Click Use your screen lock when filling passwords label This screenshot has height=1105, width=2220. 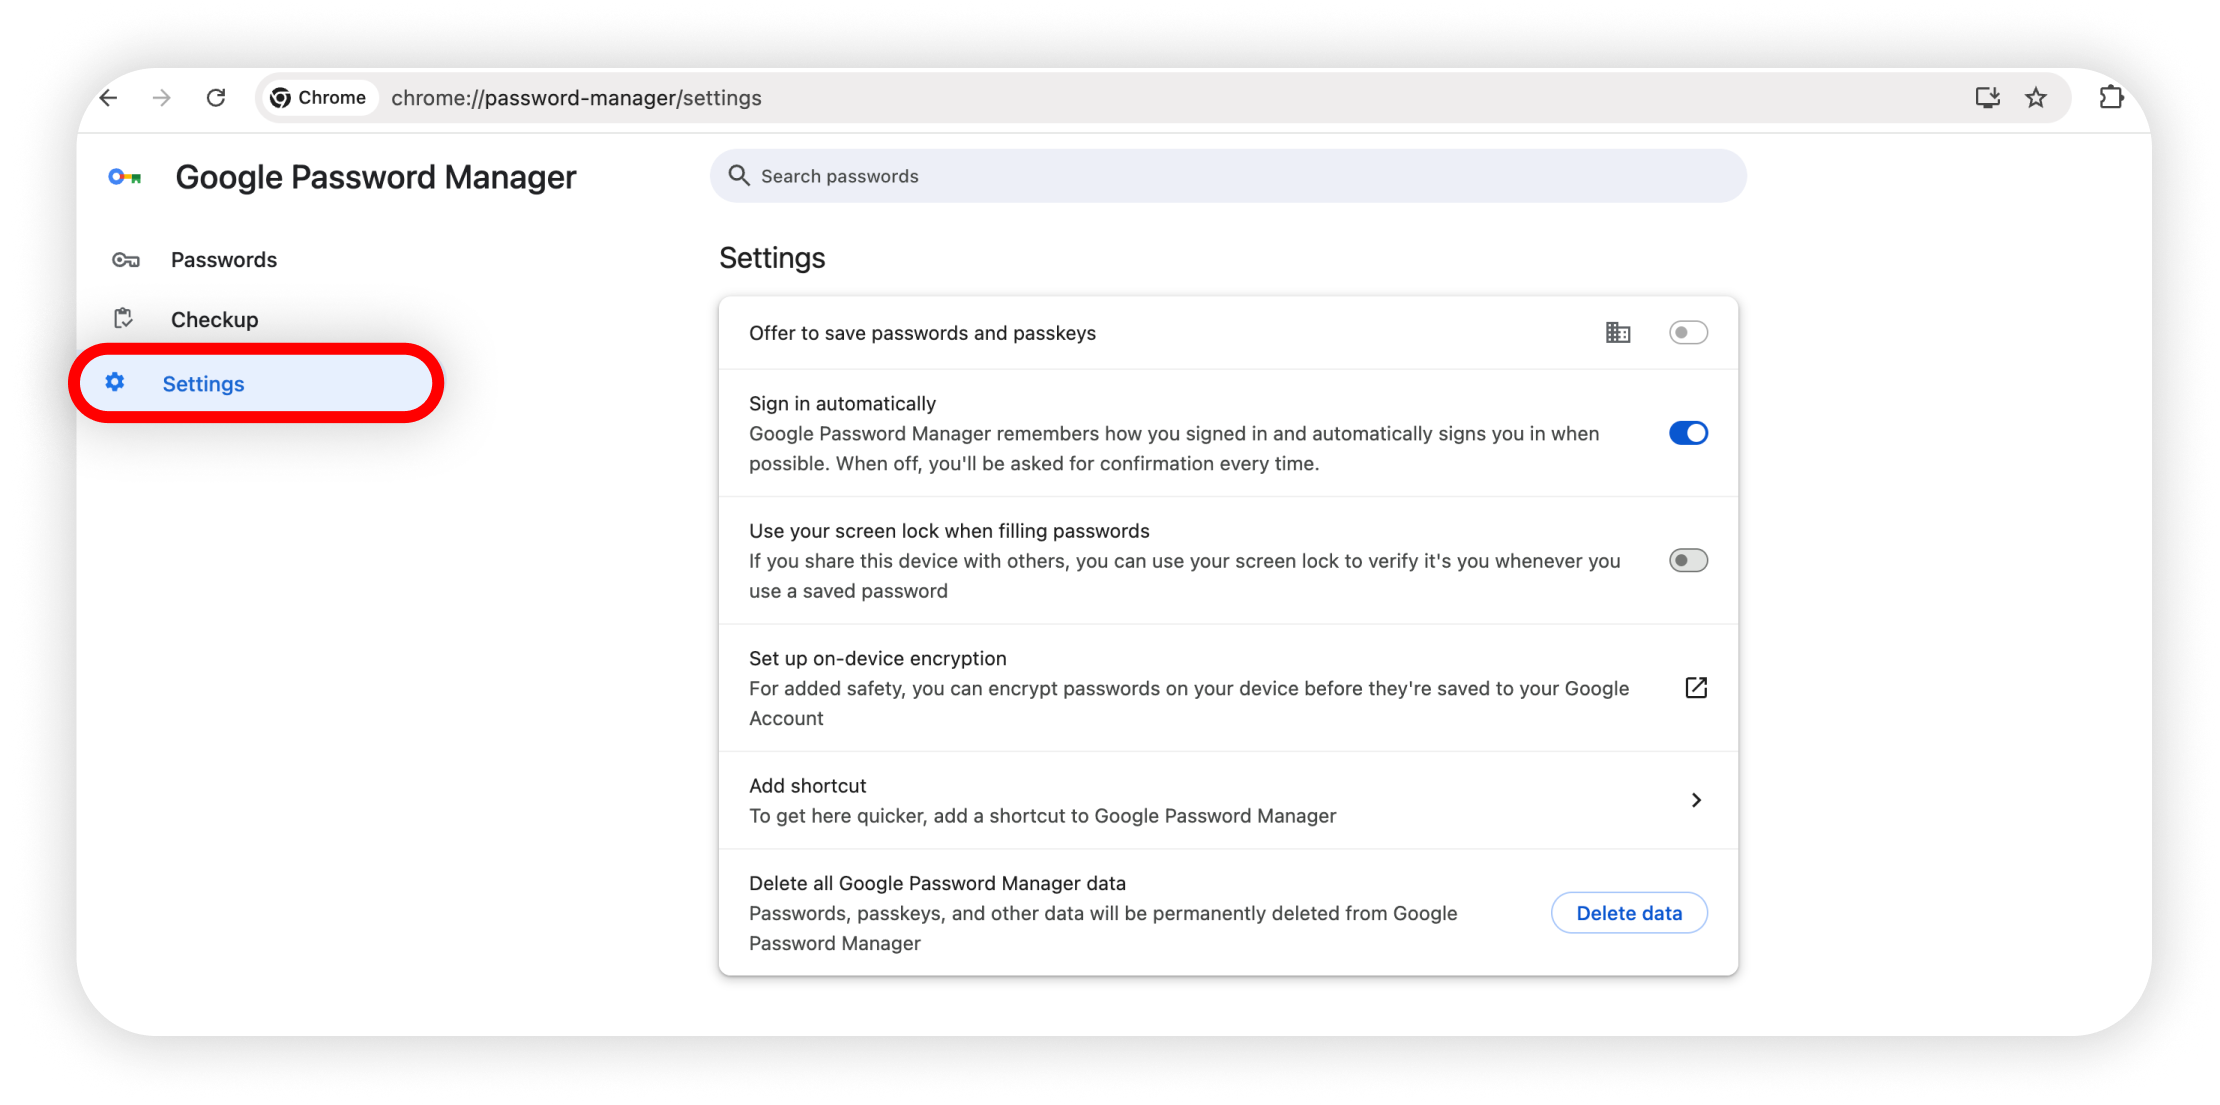[949, 531]
